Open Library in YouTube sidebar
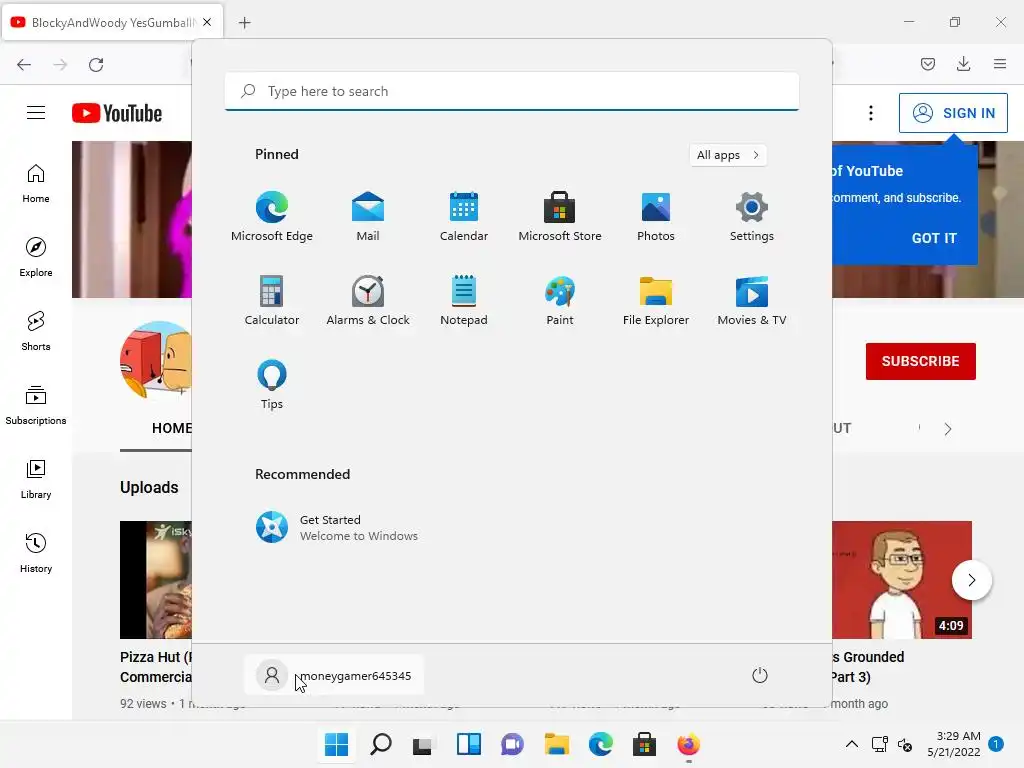Image resolution: width=1024 pixels, height=768 pixels. click(x=36, y=479)
